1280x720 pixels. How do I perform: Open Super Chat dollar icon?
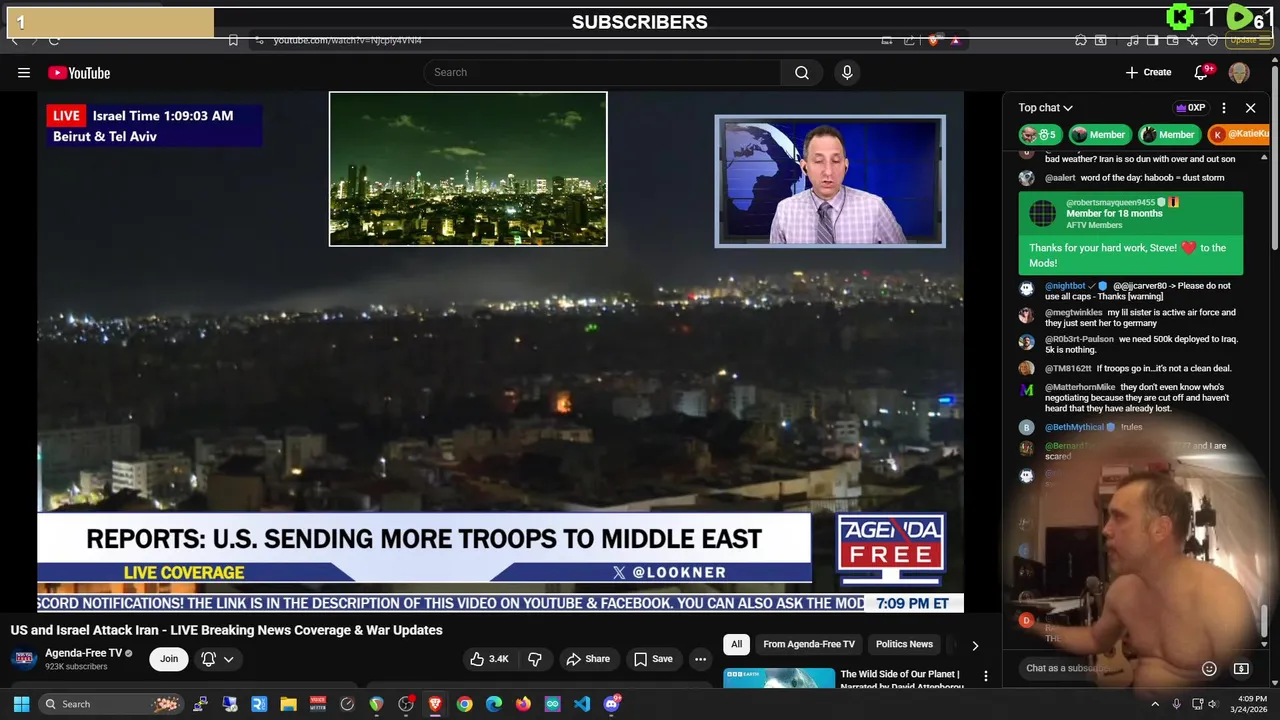pos(1241,668)
